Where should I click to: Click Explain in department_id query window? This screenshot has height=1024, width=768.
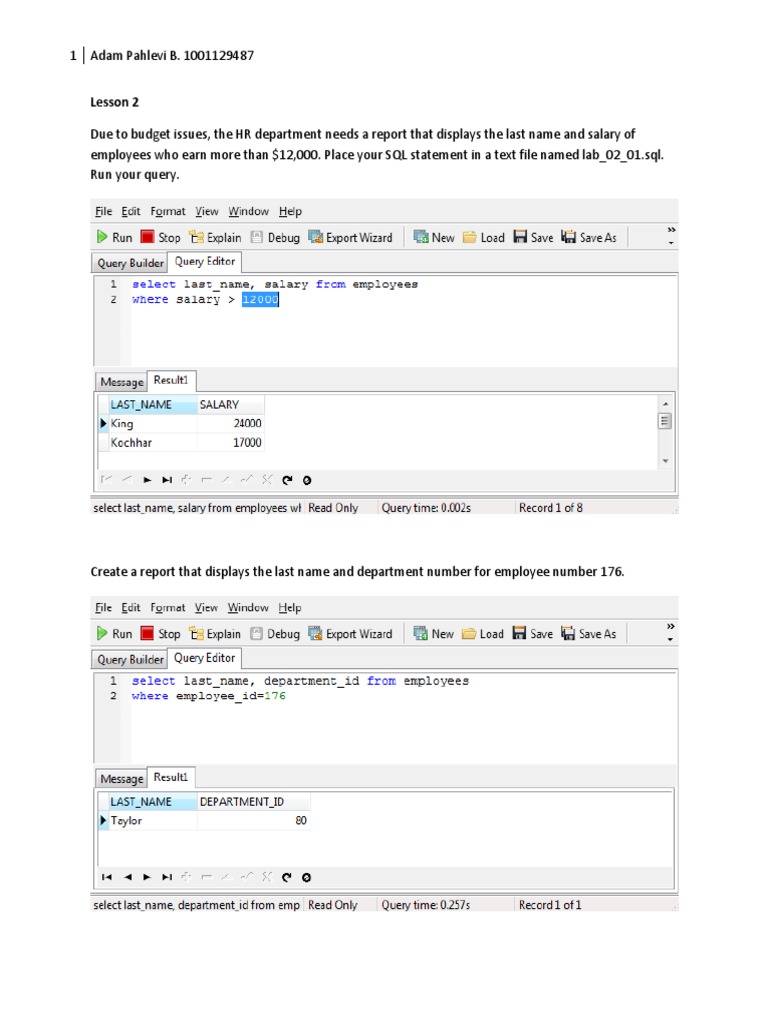pyautogui.click(x=215, y=633)
